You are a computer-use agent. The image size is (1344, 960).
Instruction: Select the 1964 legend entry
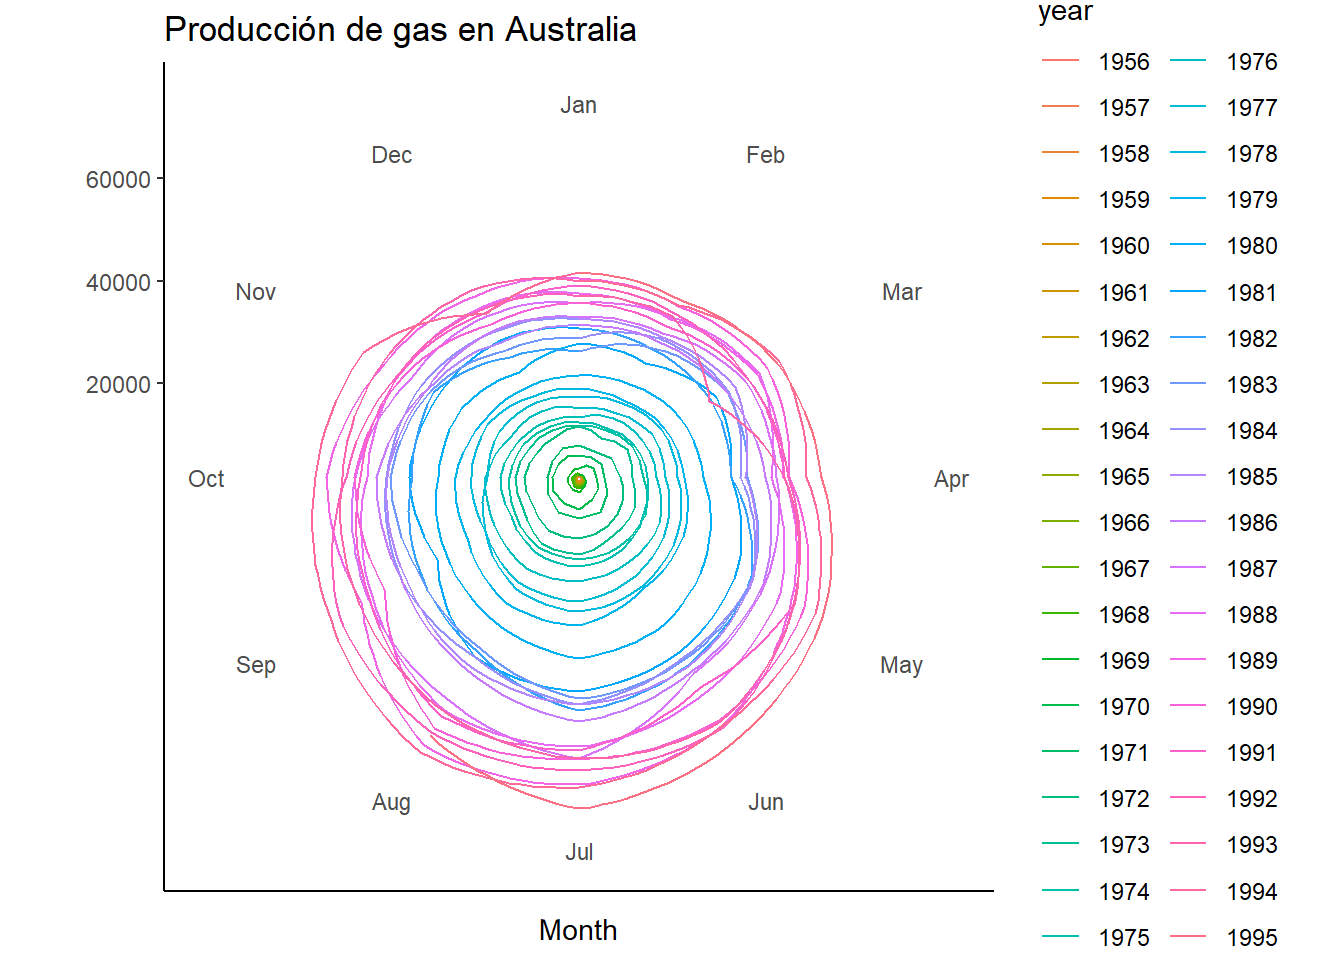[1096, 431]
